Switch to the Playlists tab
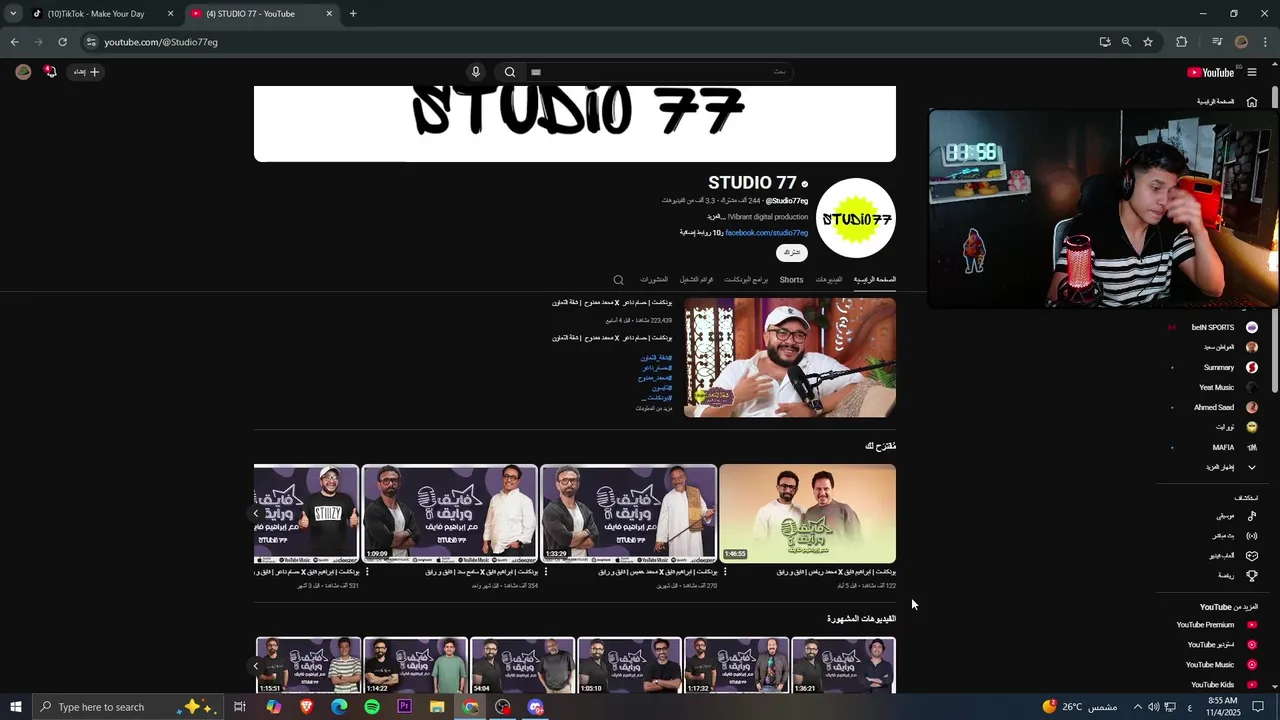Viewport: 1280px width, 720px height. [696, 280]
